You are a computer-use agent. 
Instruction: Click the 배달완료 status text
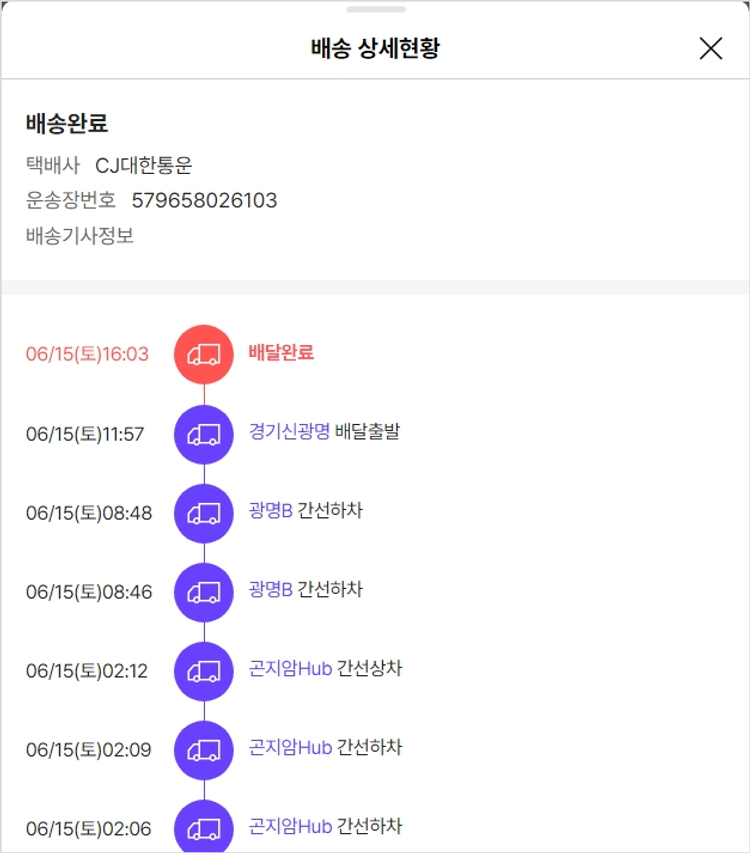281,353
